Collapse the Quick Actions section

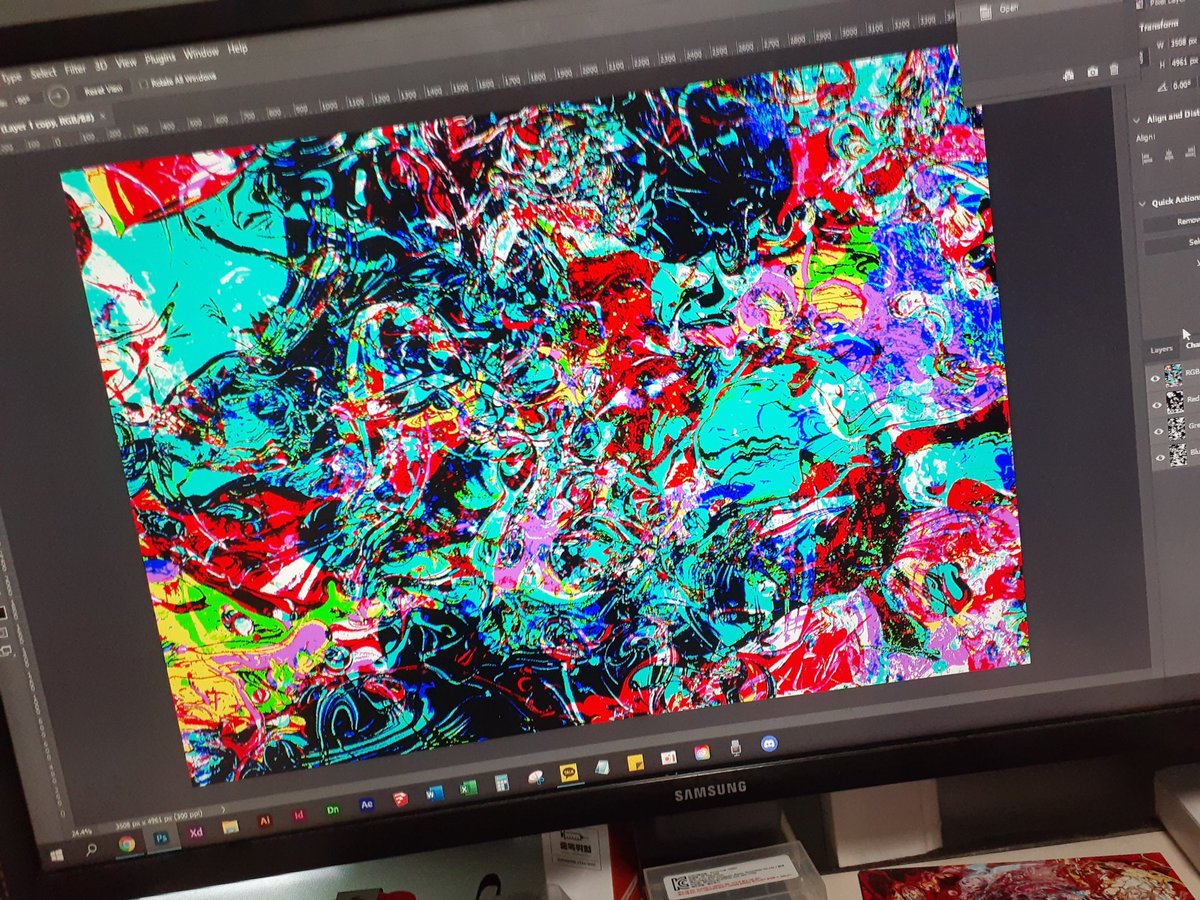(1142, 204)
